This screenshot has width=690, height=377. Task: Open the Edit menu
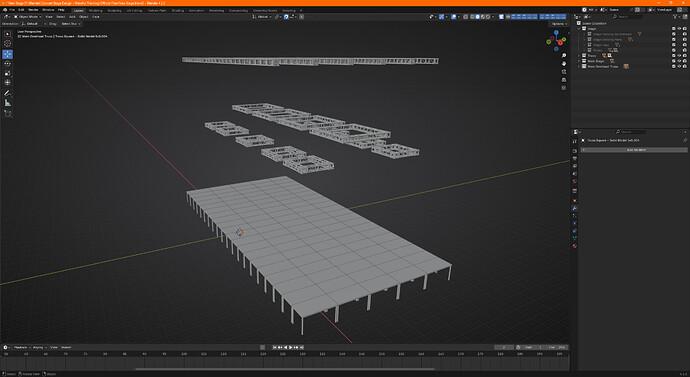(x=21, y=10)
